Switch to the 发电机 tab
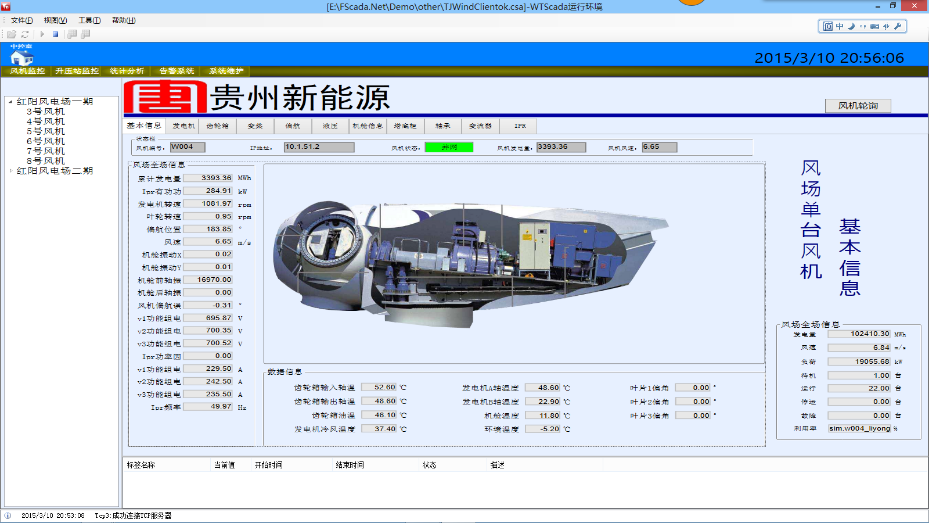This screenshot has height=523, width=930. [183, 126]
